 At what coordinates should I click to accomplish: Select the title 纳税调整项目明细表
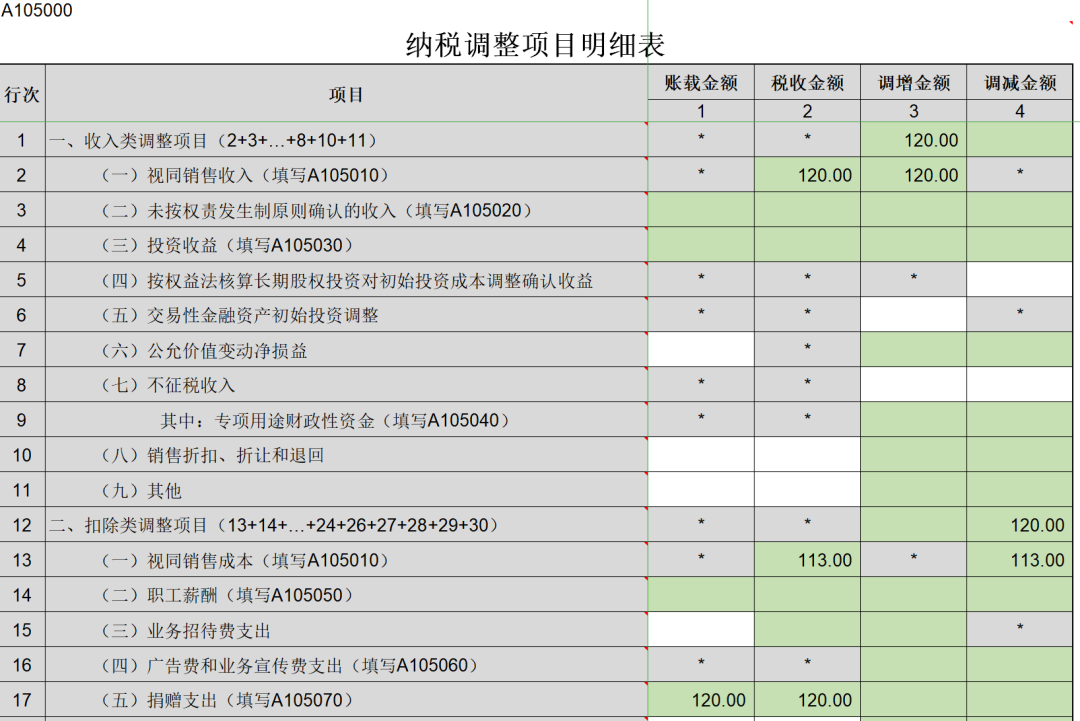tap(535, 45)
